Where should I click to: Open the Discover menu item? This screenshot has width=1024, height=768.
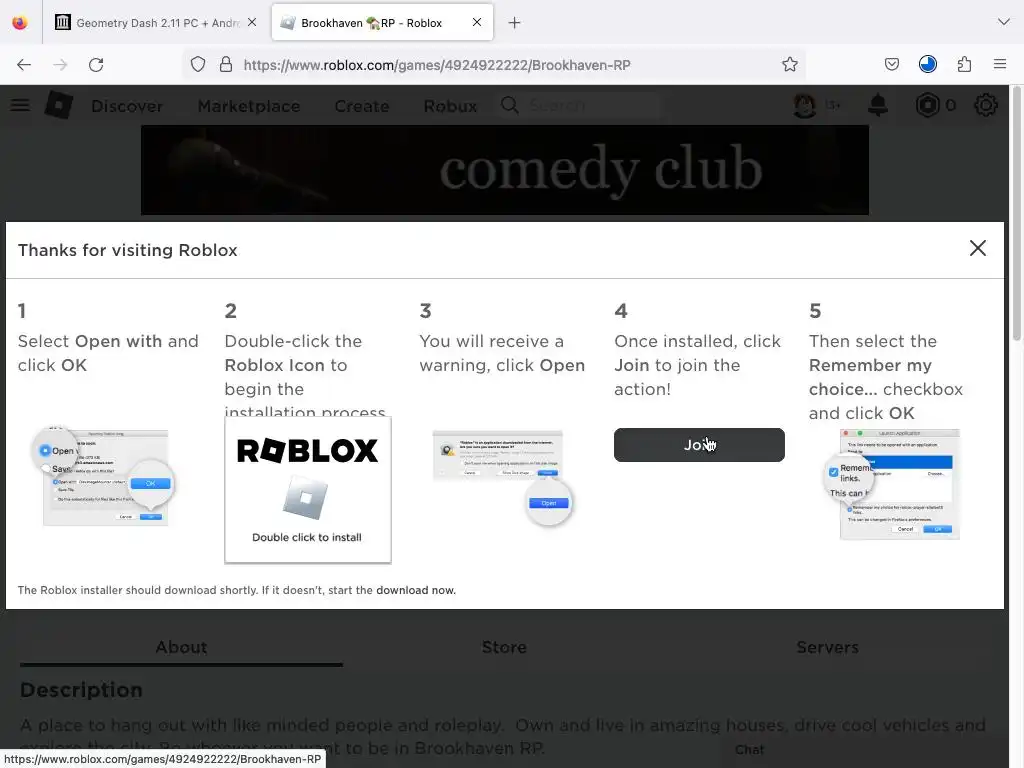point(127,106)
